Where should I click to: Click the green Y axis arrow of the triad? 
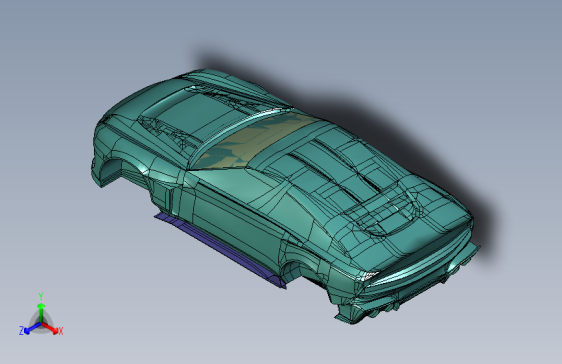tap(41, 312)
